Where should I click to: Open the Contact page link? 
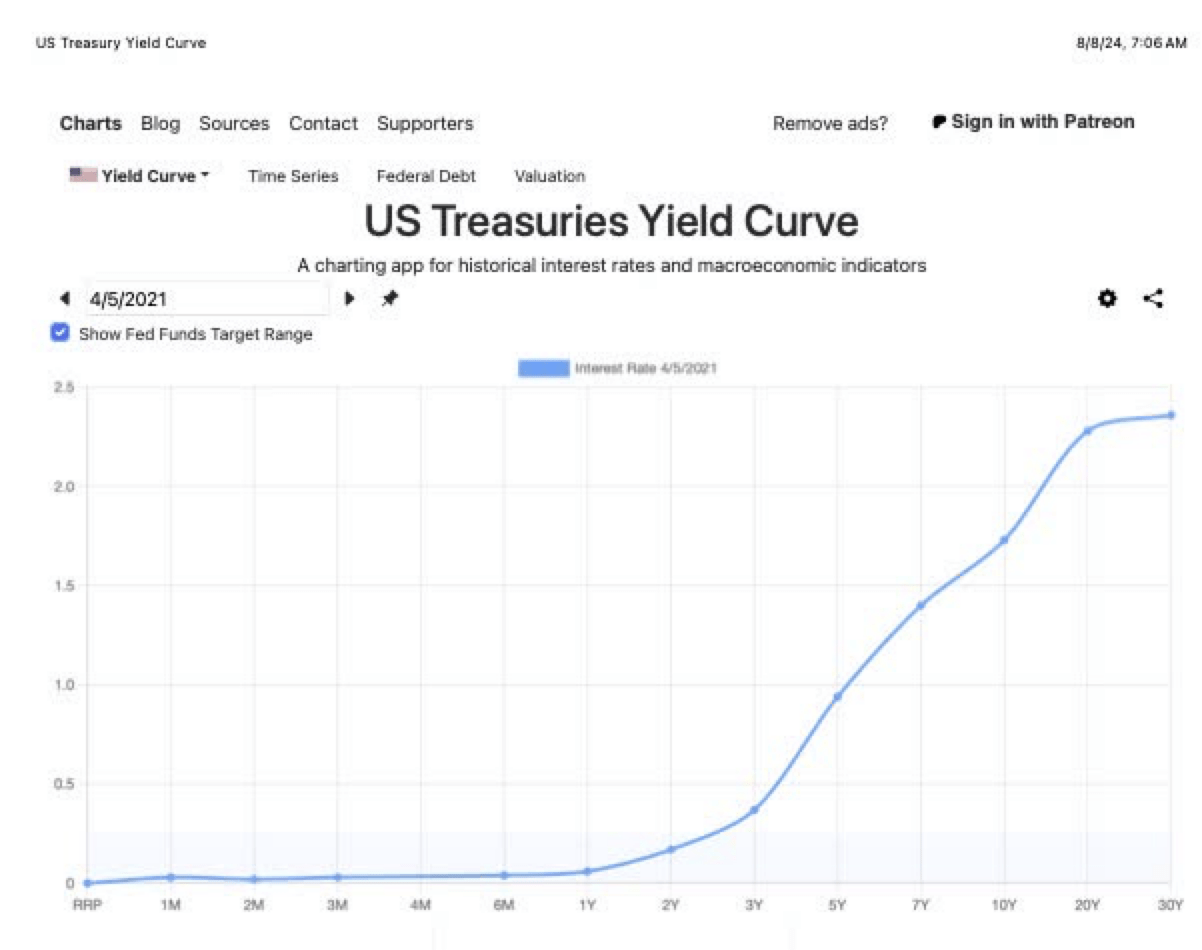[323, 124]
